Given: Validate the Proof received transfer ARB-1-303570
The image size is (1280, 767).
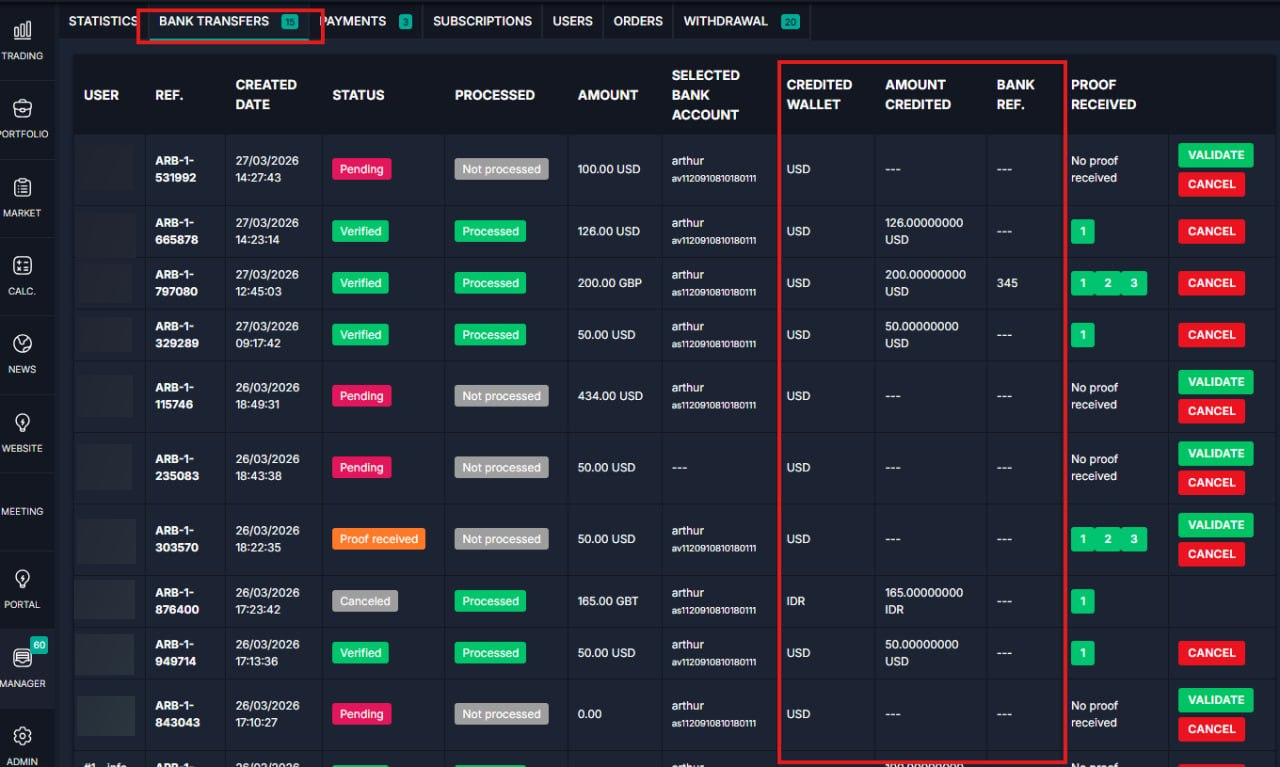Looking at the screenshot, I should coord(1215,525).
